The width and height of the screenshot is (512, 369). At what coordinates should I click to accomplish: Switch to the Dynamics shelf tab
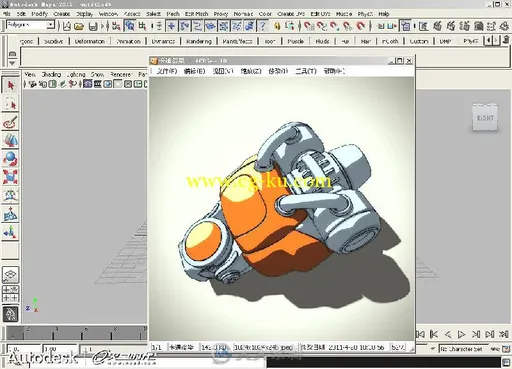pyautogui.click(x=163, y=41)
